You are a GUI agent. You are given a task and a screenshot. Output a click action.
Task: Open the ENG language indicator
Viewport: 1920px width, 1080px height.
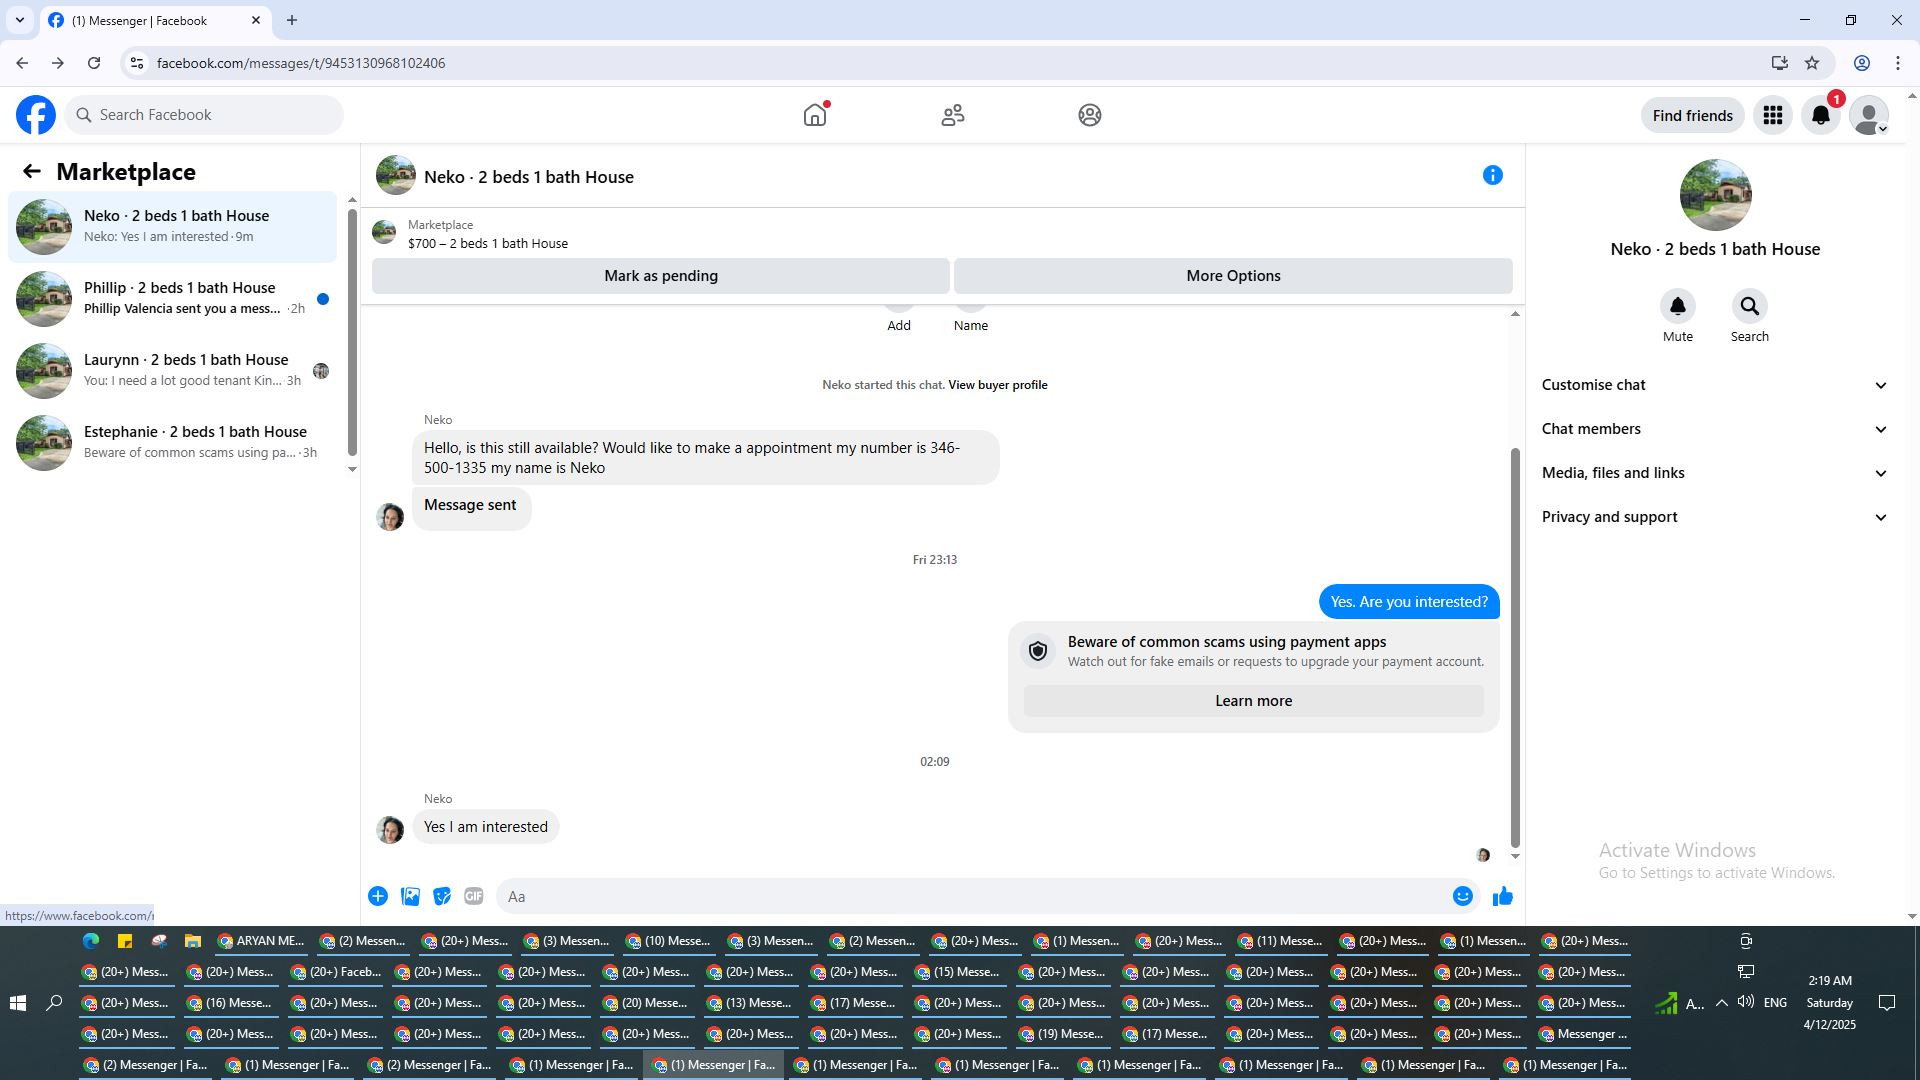coord(1775,1003)
